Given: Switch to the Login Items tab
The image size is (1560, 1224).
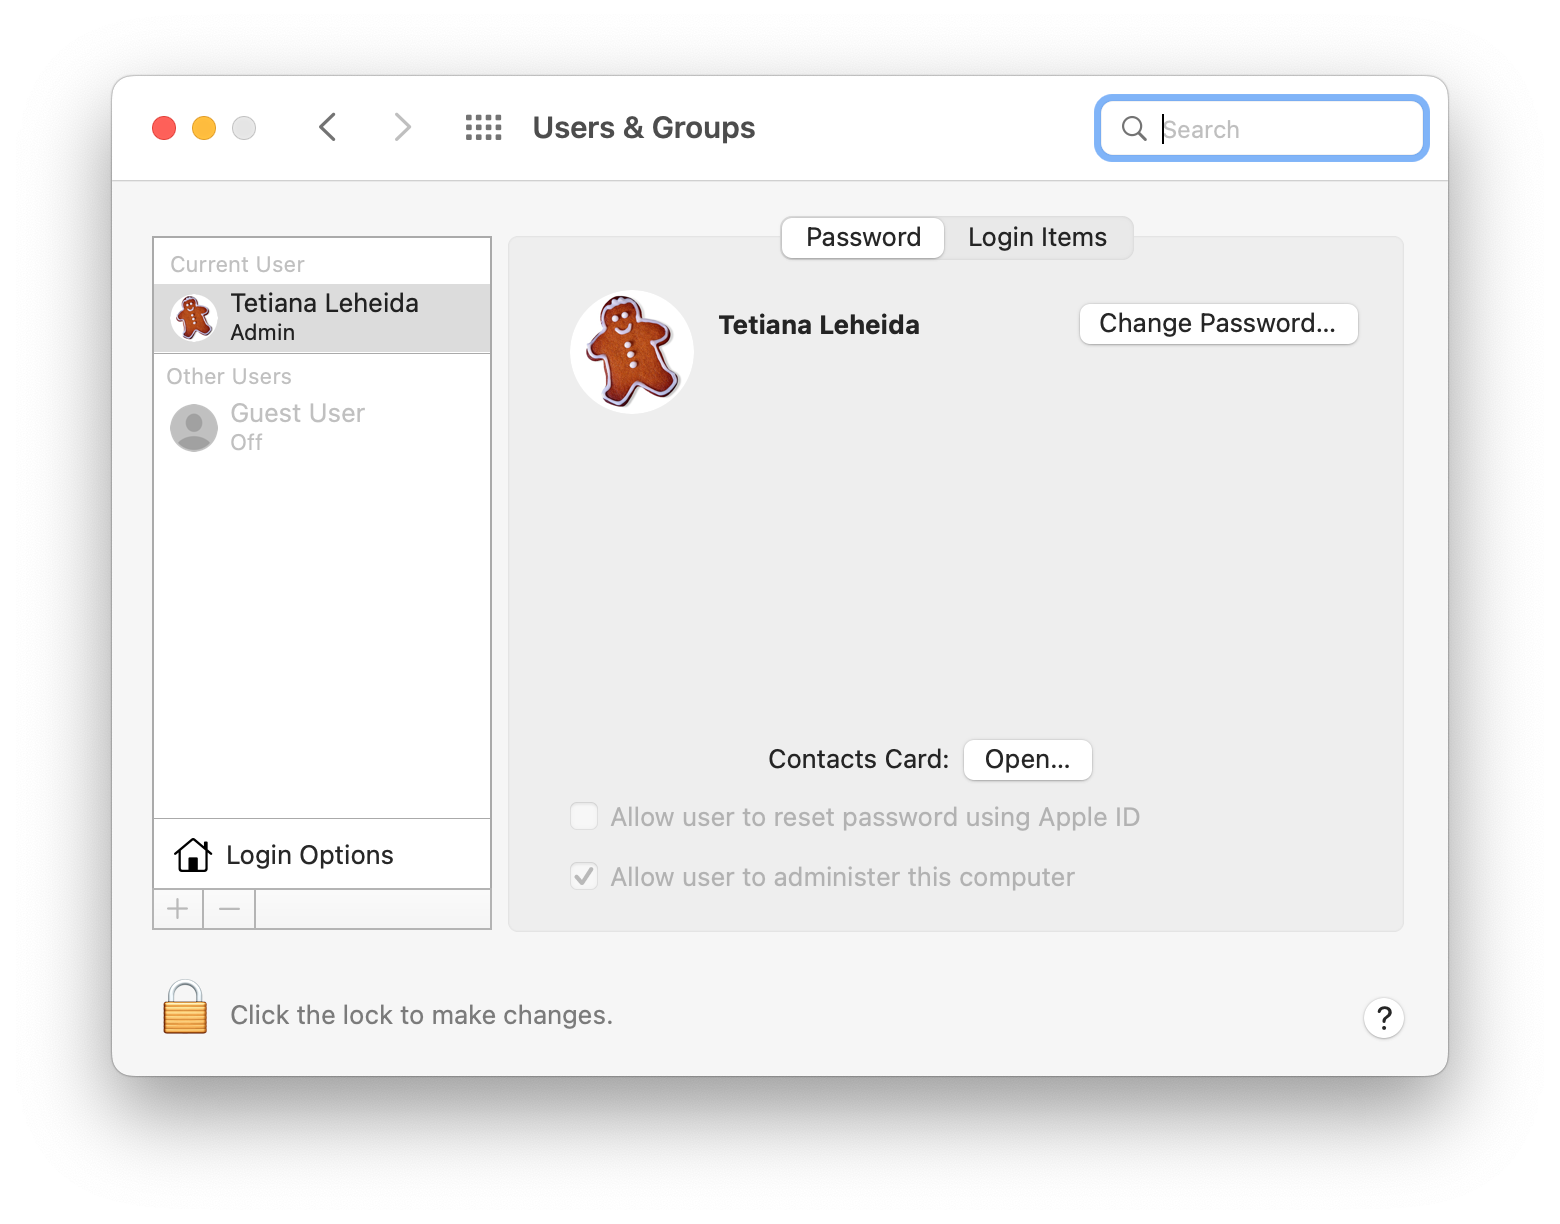Looking at the screenshot, I should click(x=1038, y=238).
